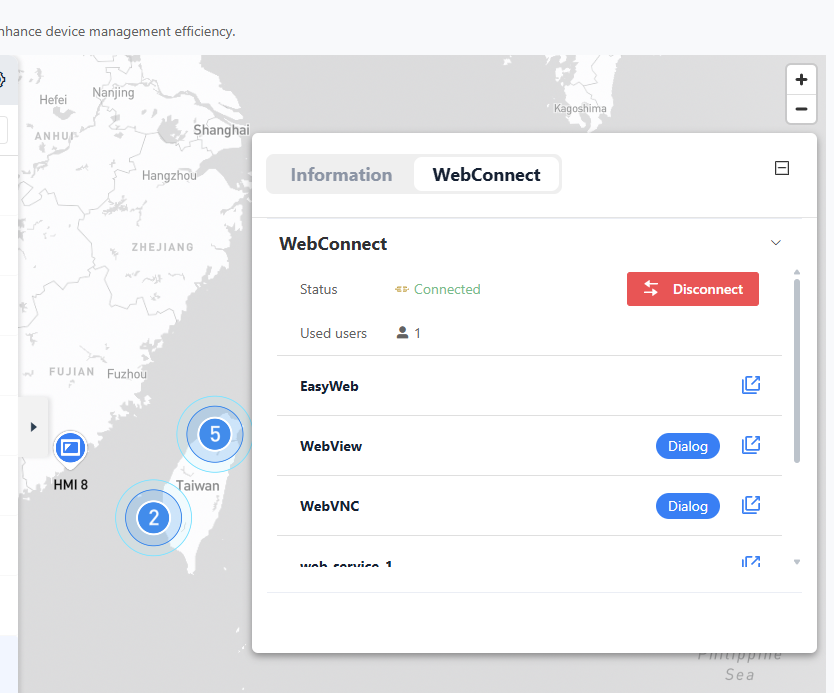Zoom in on the map
This screenshot has height=693, width=834.
(x=801, y=80)
